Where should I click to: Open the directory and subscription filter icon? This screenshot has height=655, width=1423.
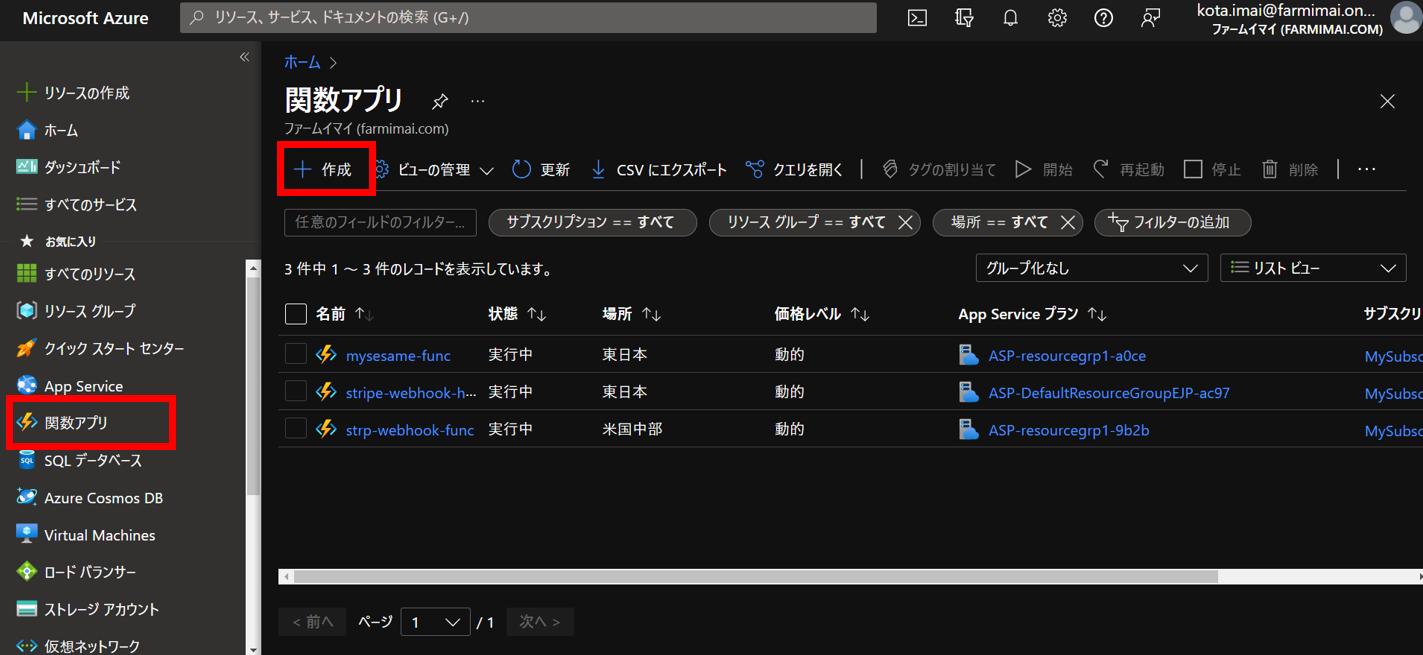coord(964,18)
